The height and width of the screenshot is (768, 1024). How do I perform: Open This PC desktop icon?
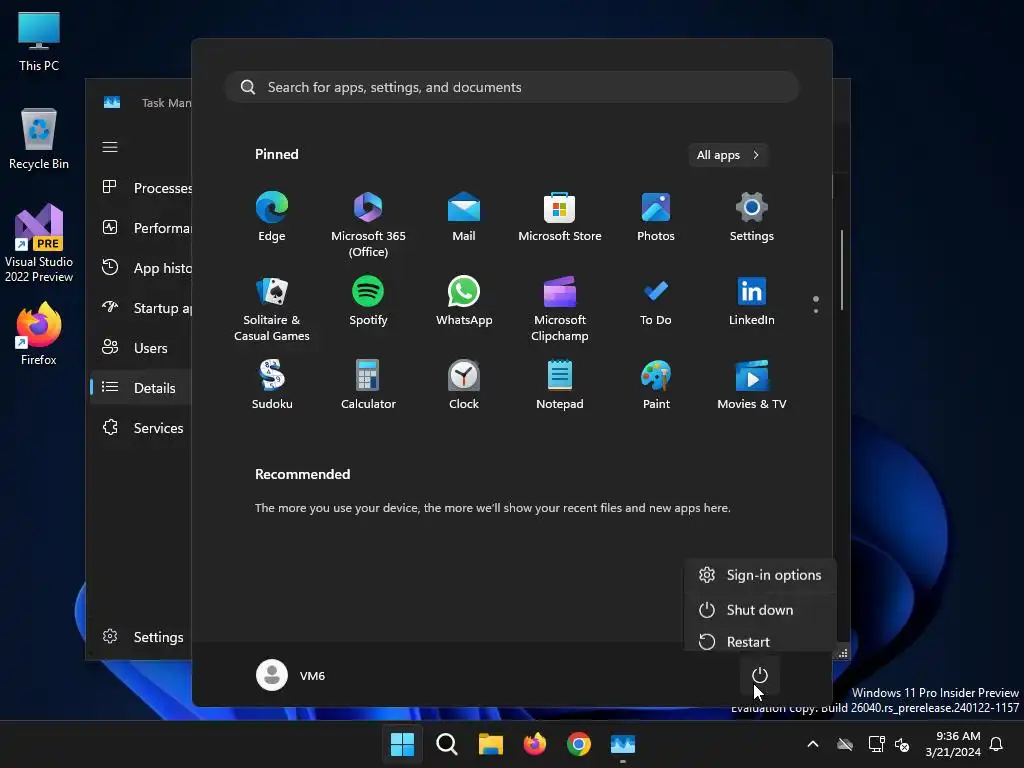click(39, 41)
